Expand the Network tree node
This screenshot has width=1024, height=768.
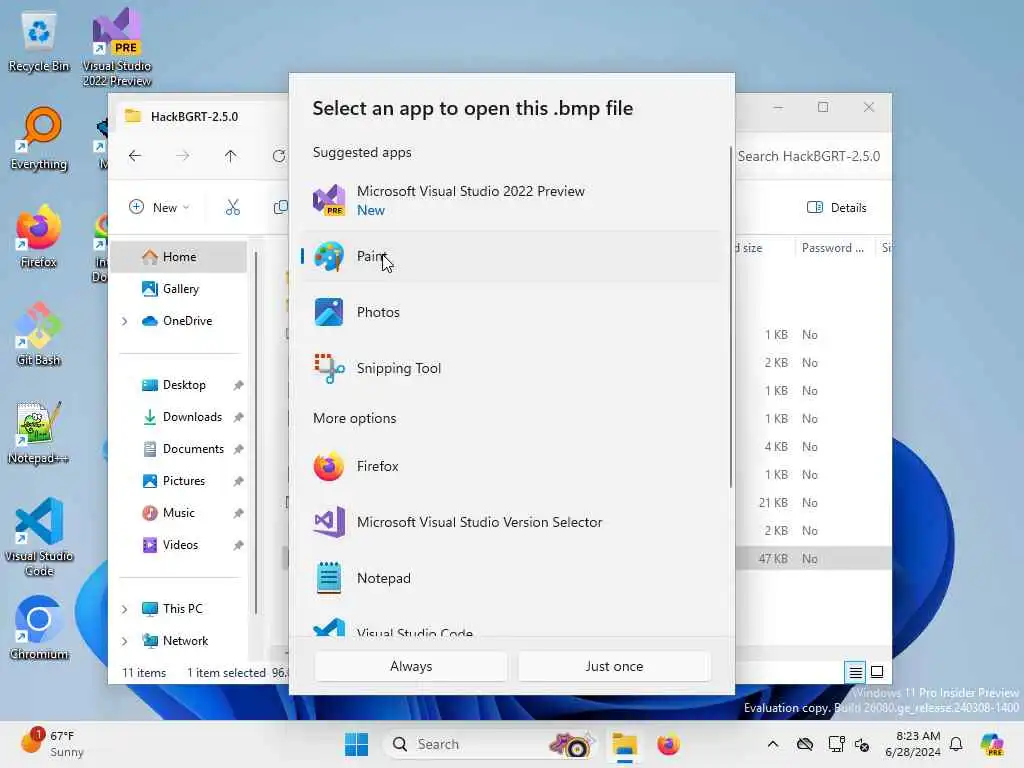point(125,641)
